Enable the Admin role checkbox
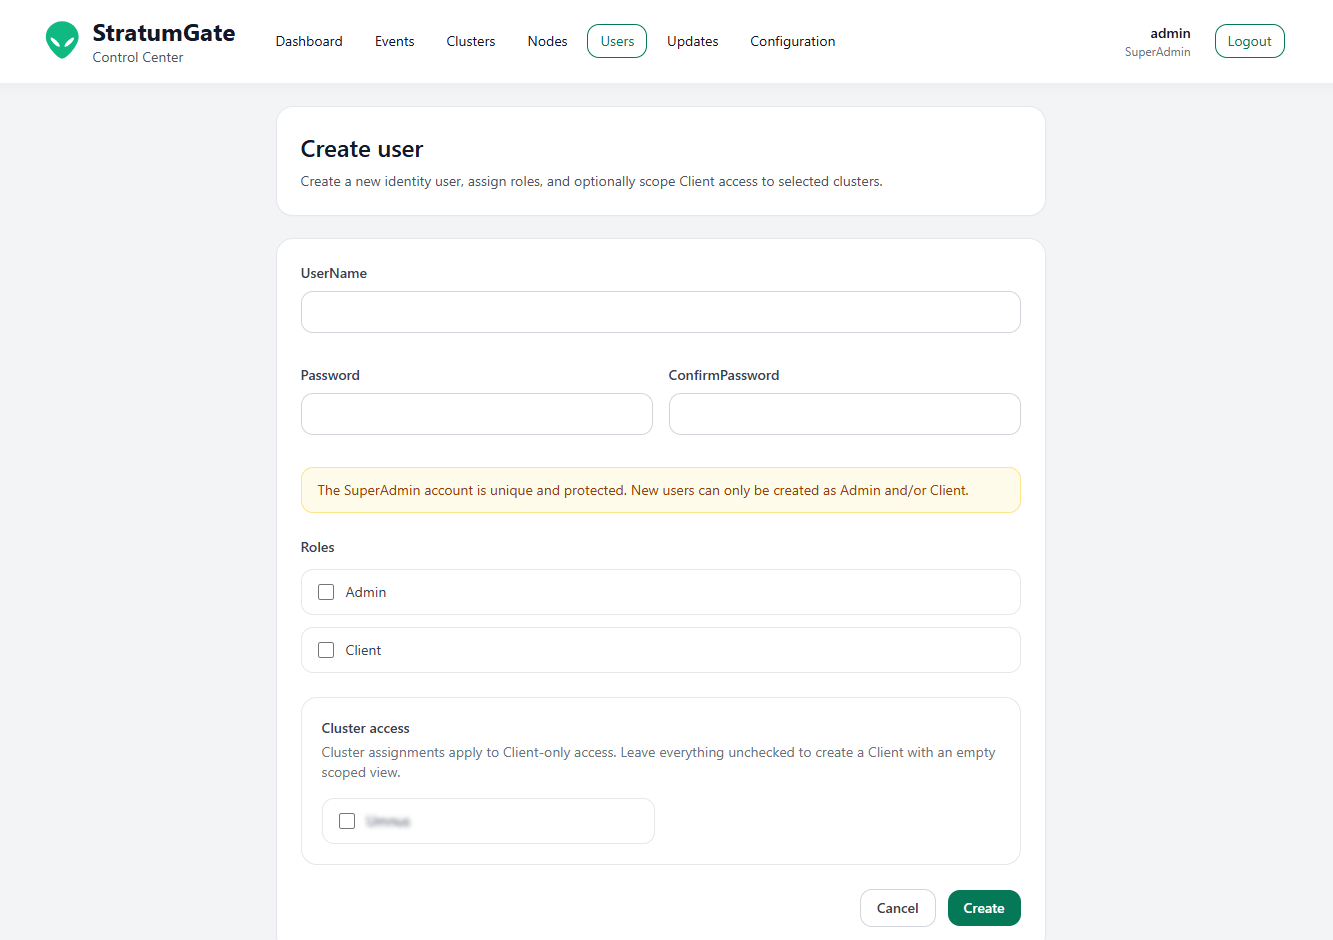The image size is (1333, 940). 326,592
